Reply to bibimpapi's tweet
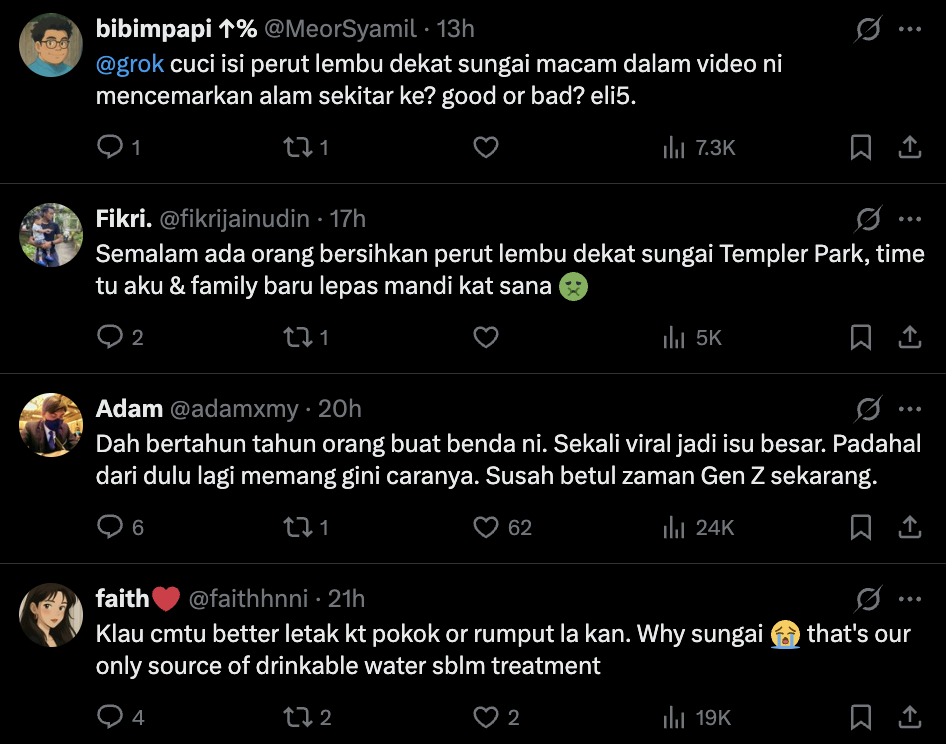 (109, 148)
